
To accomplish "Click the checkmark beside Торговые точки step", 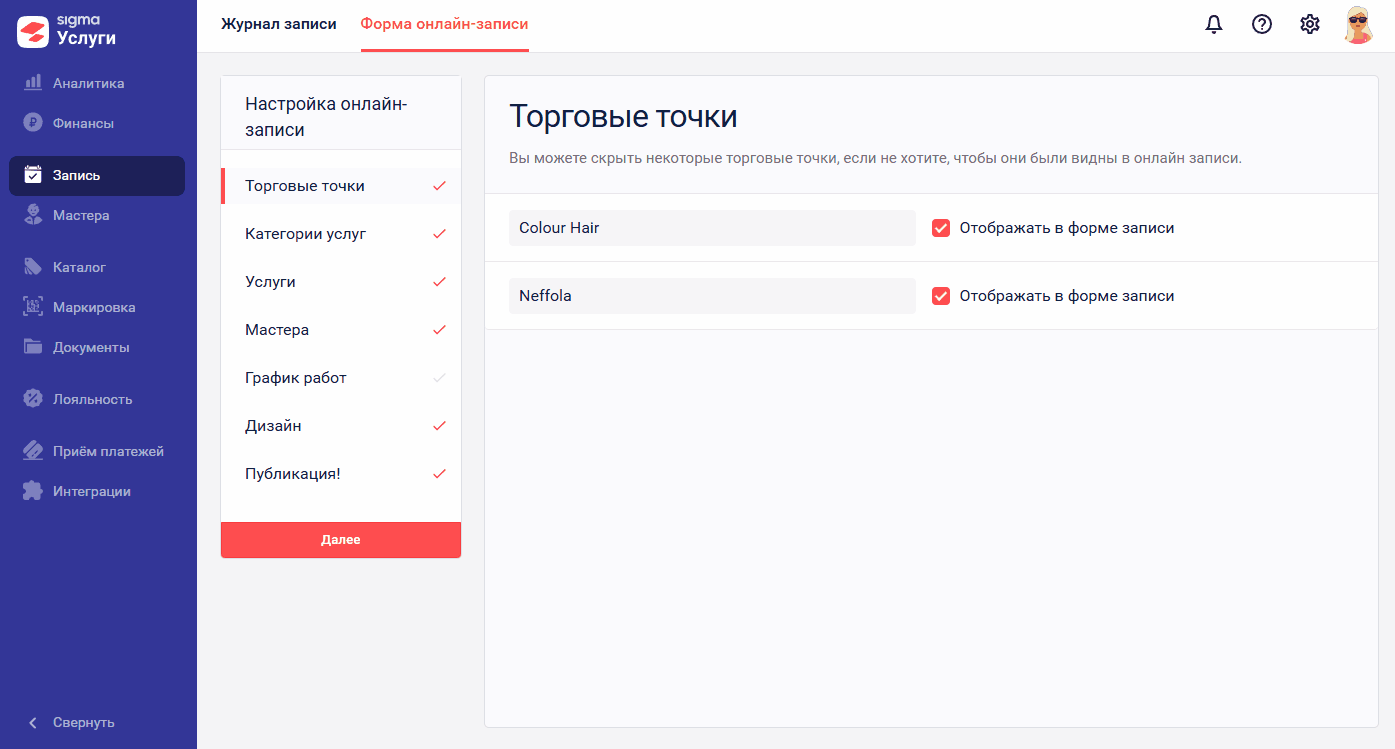I will [439, 186].
